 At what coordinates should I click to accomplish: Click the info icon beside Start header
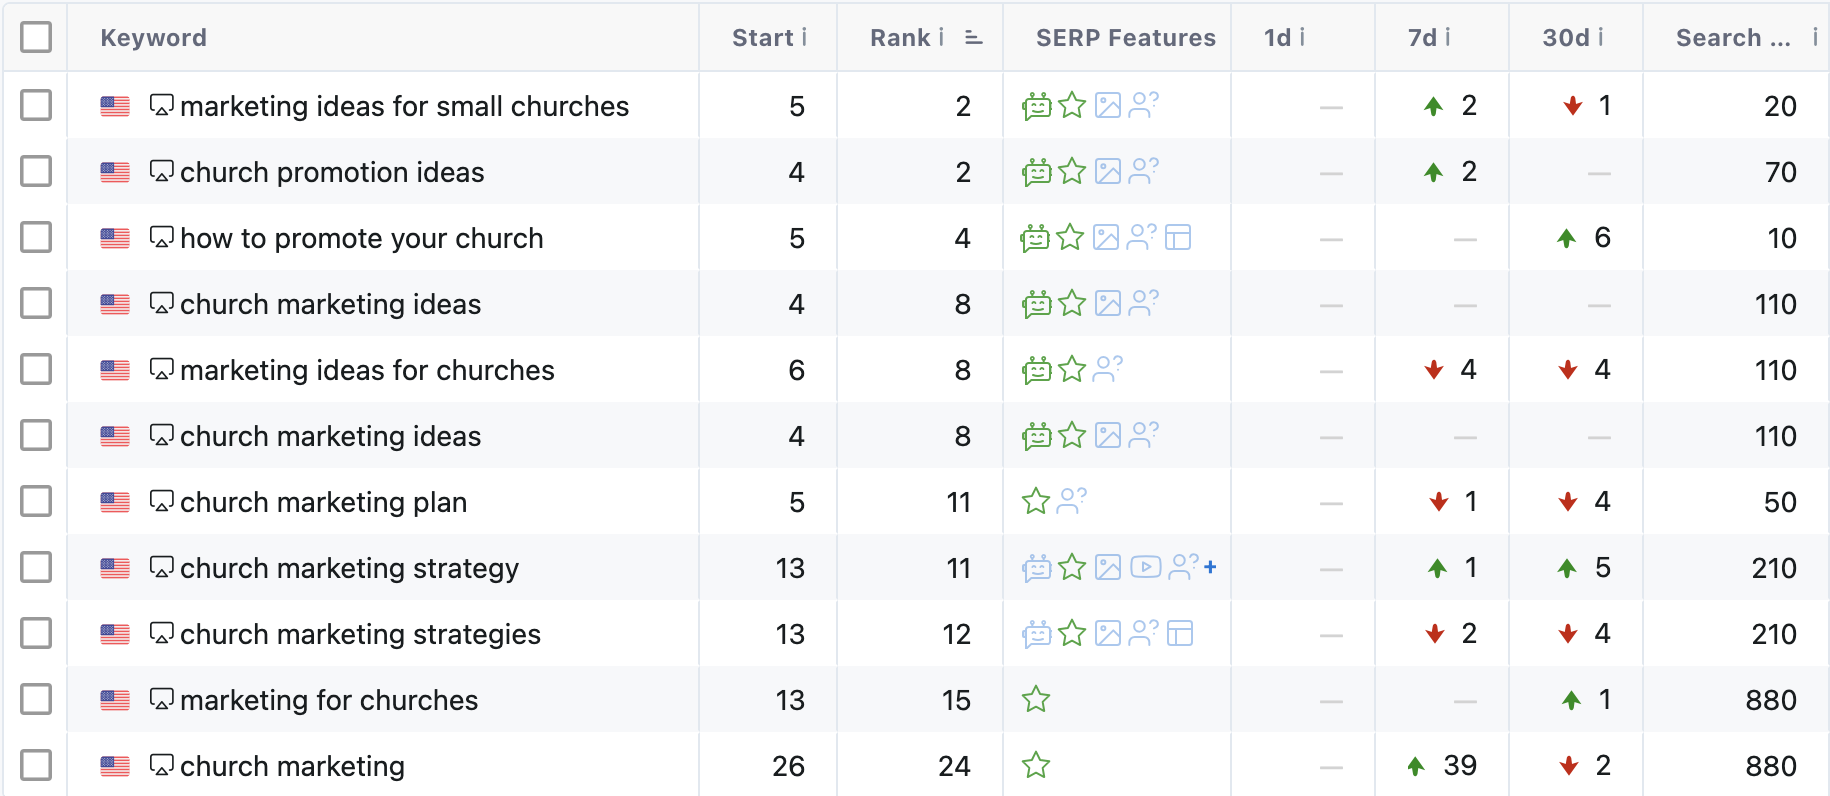(x=804, y=37)
